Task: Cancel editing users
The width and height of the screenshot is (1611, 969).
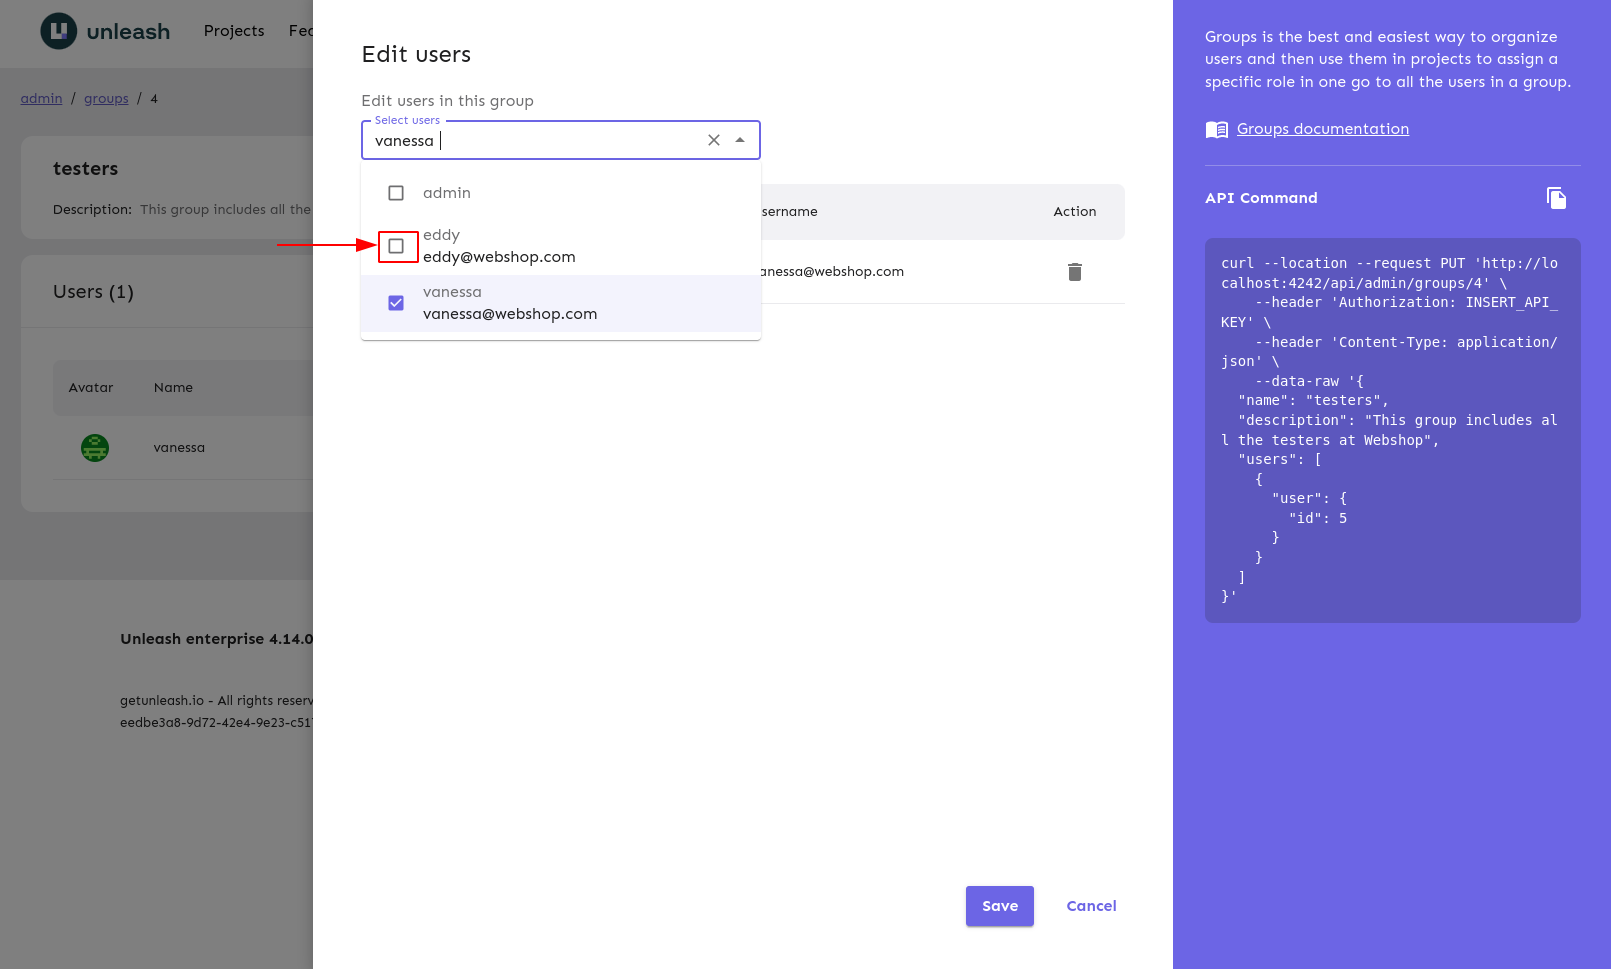Action: coord(1091,906)
